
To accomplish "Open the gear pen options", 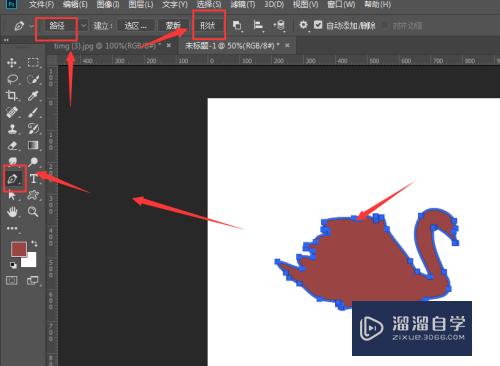I will tap(303, 25).
